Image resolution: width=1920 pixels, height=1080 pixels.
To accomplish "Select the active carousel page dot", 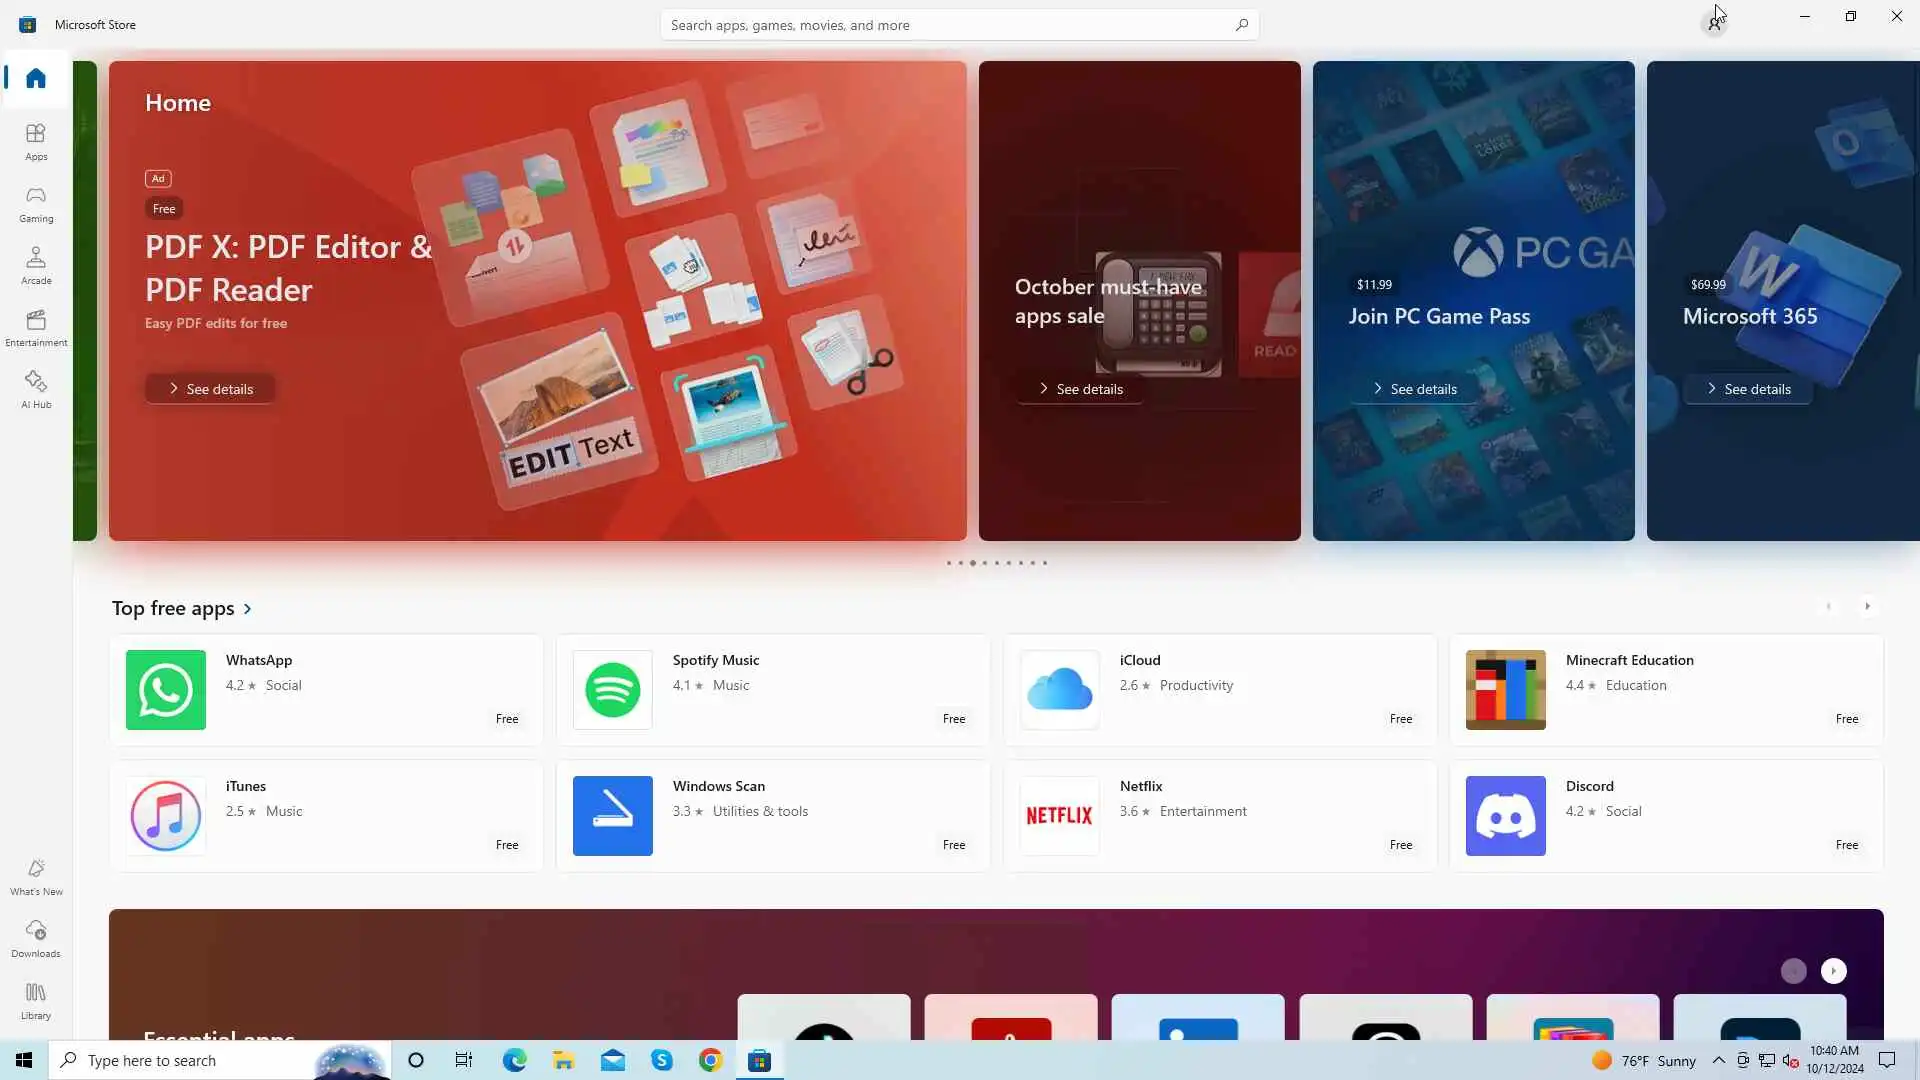I will pos(972,563).
